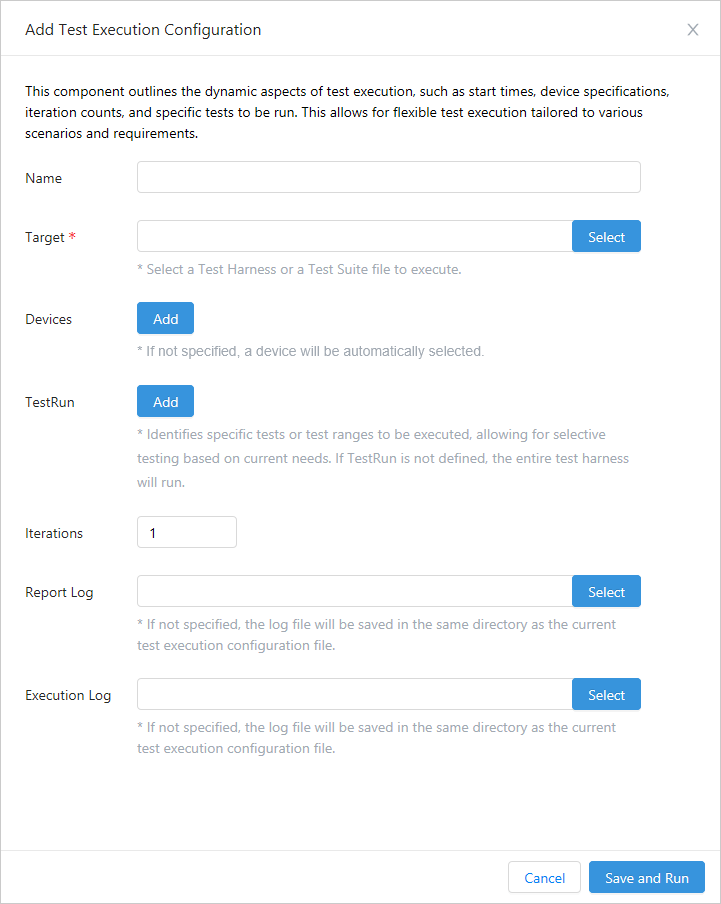
Task: Click the Report Log label
Action: point(59,592)
